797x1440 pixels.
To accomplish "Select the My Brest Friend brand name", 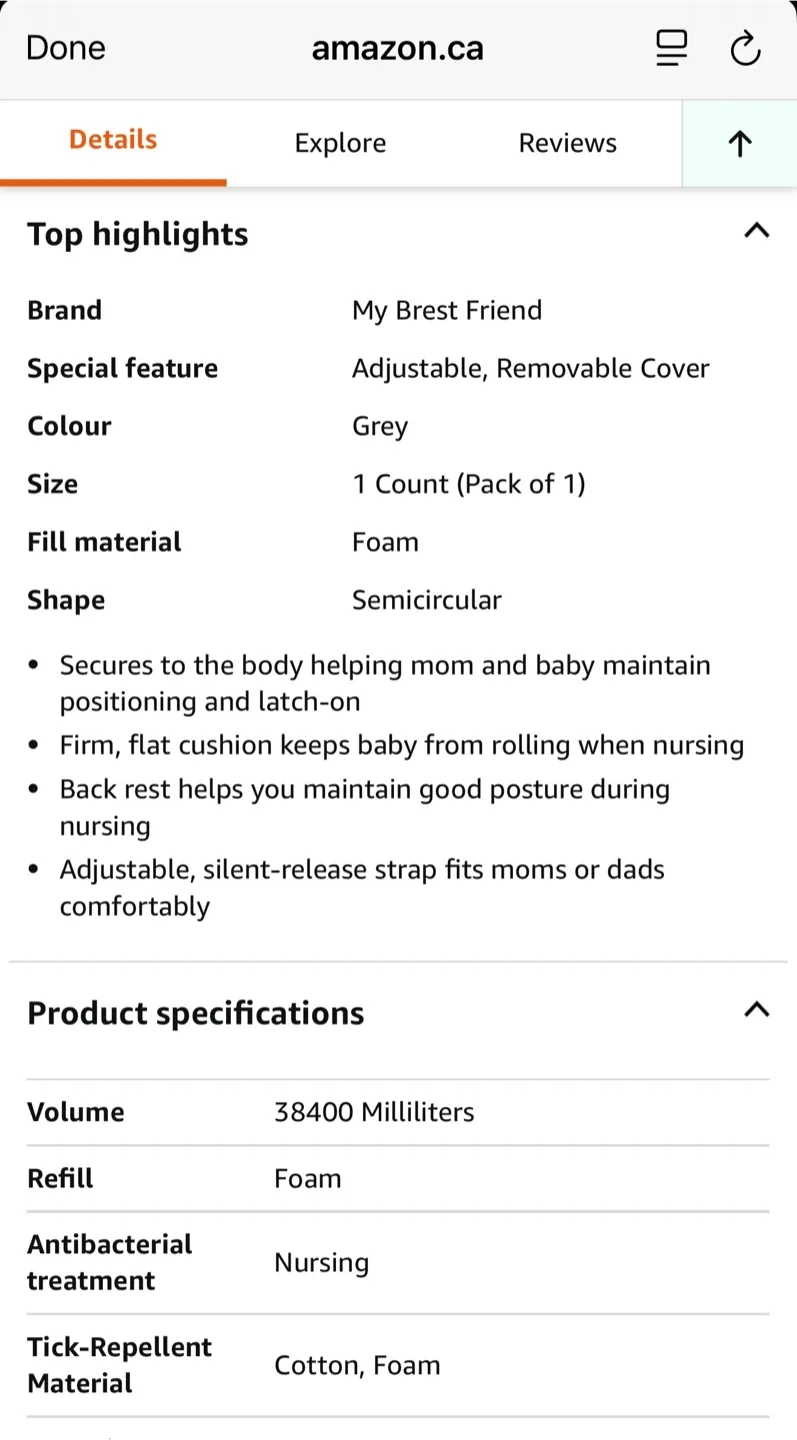I will coord(447,310).
